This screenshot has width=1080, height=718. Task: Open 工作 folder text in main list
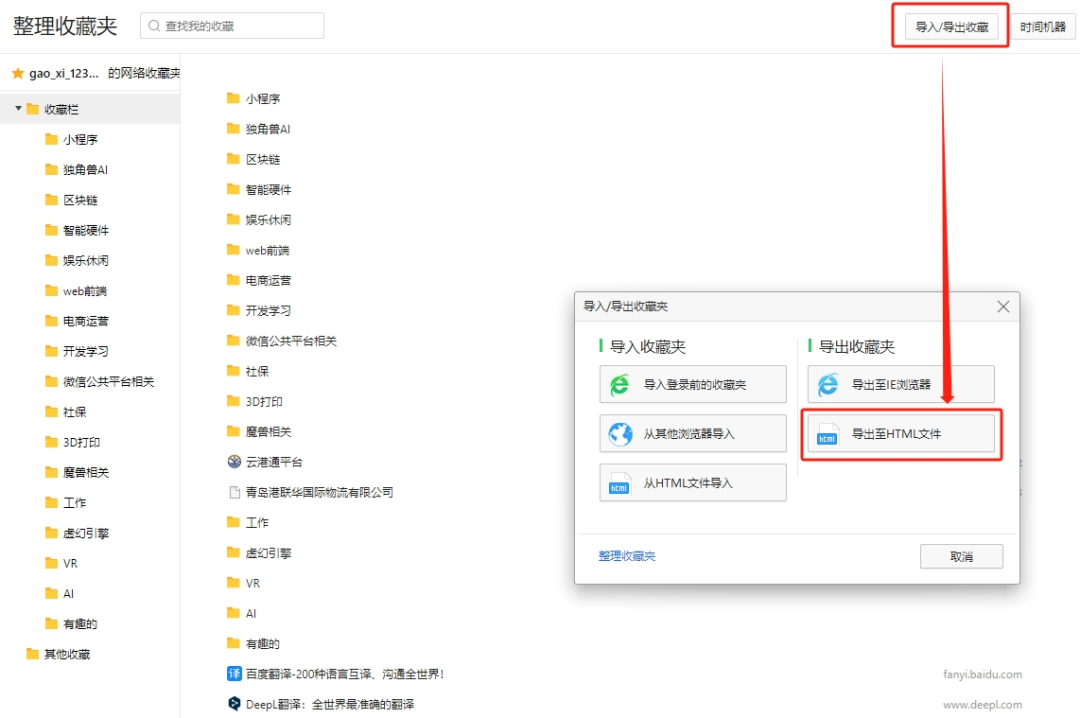pos(257,523)
